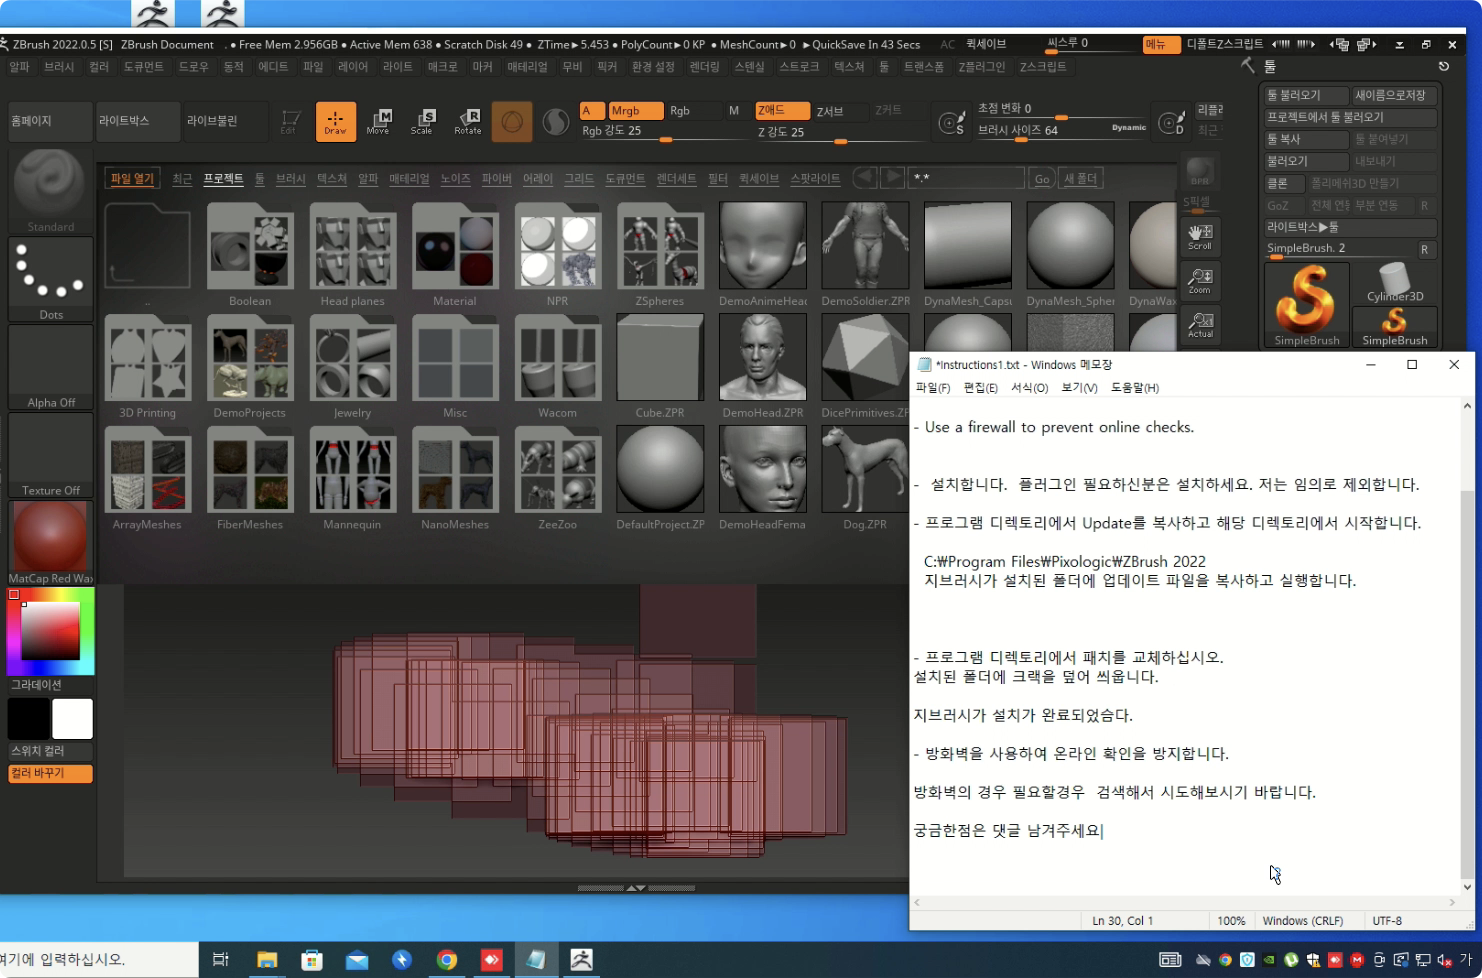Select the Move transform tool
This screenshot has width=1482, height=978.
(378, 121)
